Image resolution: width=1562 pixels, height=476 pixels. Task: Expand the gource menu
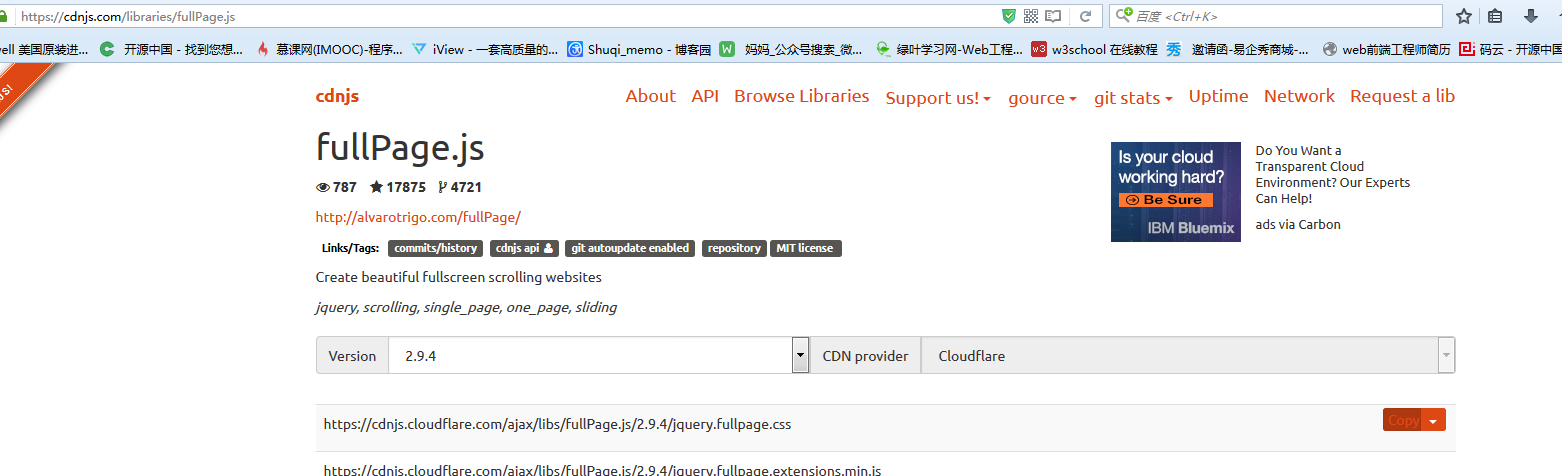pos(1042,98)
